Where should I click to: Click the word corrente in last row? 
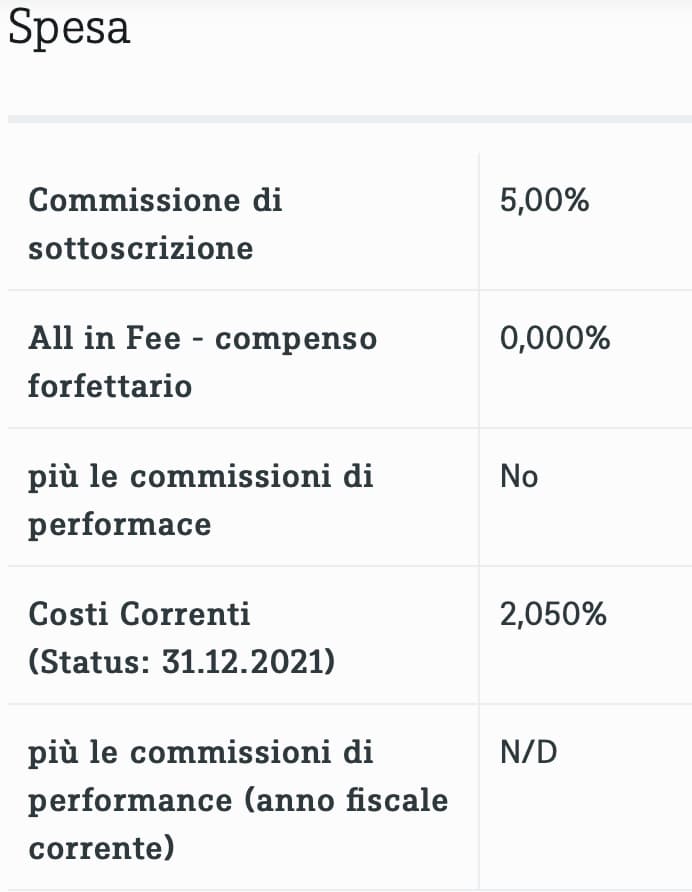101,848
